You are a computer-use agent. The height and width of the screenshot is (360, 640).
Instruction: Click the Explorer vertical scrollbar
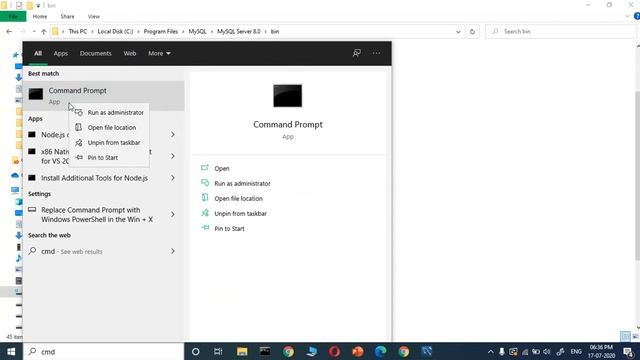[637, 176]
